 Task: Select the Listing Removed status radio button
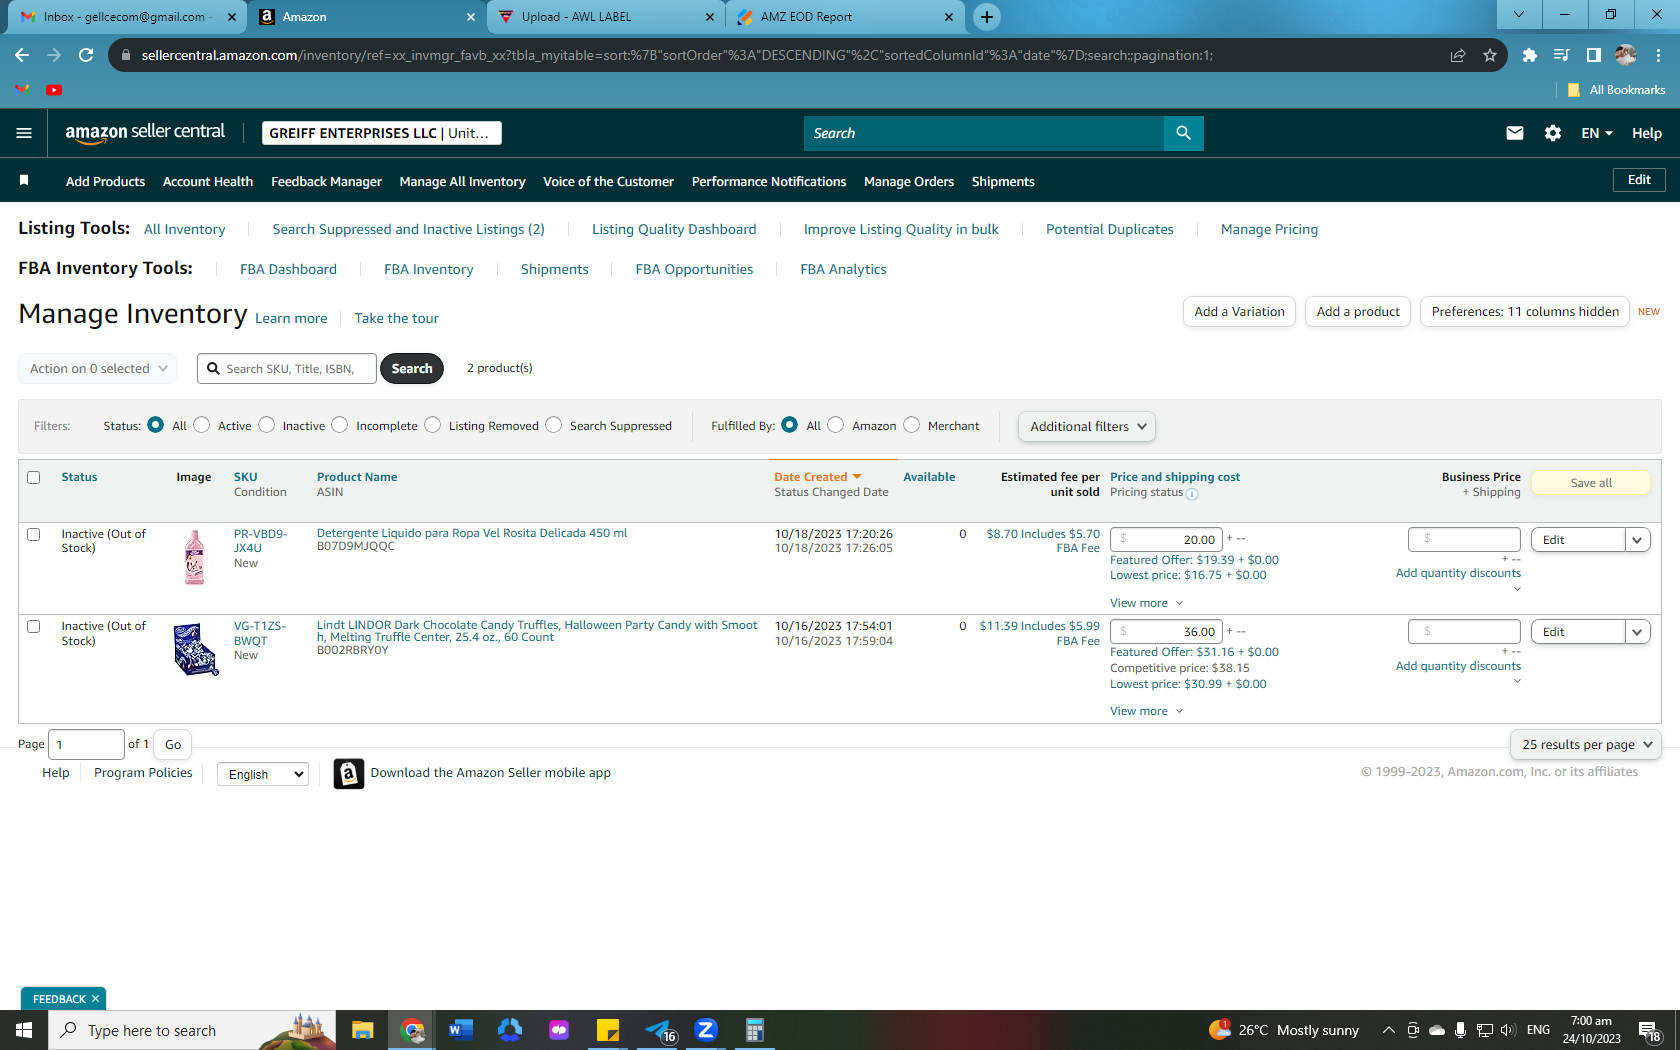[432, 425]
